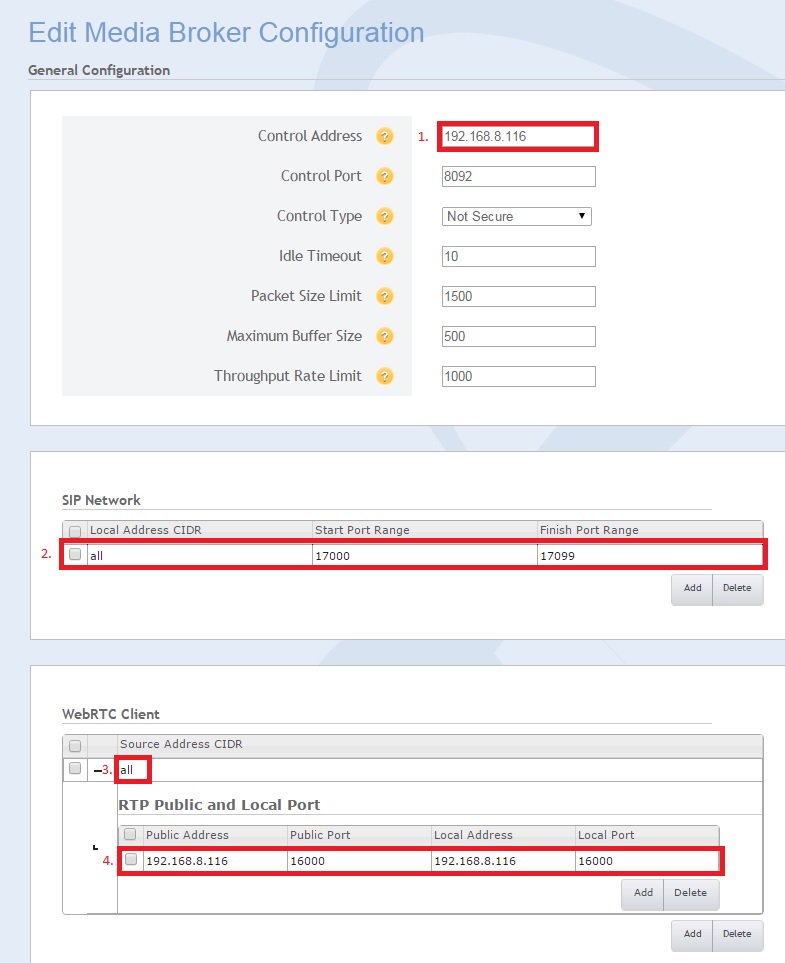Viewport: 785px width, 963px height.
Task: Click the Idle Timeout field showing 10
Action: tap(518, 256)
